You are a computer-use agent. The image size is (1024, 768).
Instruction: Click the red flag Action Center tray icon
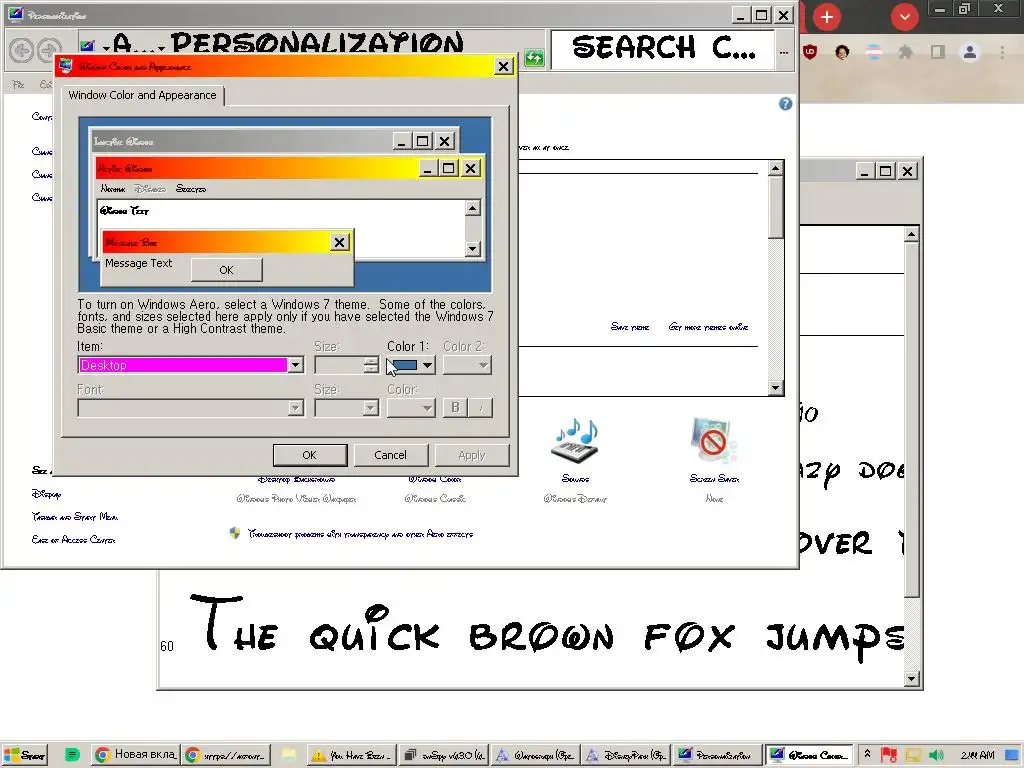[x=888, y=755]
